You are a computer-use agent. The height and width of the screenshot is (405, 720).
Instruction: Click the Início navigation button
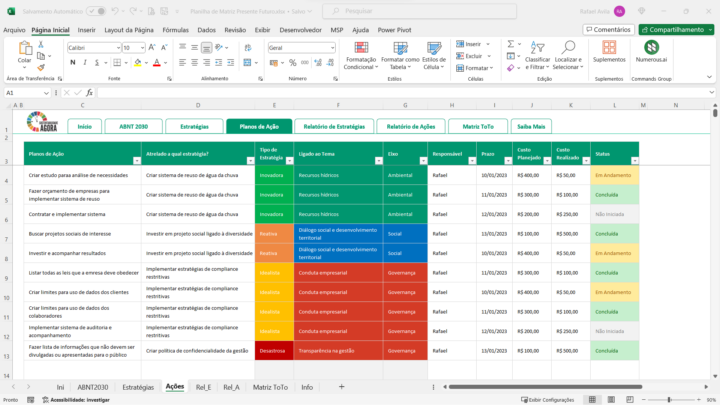point(84,126)
